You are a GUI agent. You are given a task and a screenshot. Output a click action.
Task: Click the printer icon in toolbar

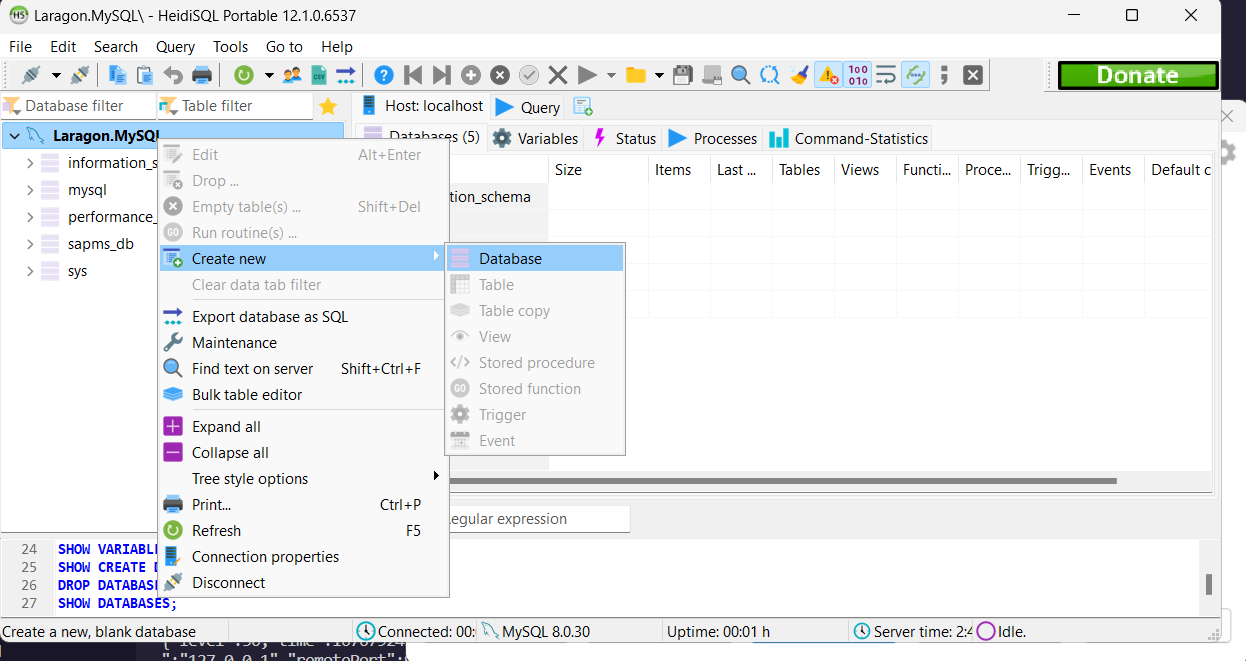(202, 75)
